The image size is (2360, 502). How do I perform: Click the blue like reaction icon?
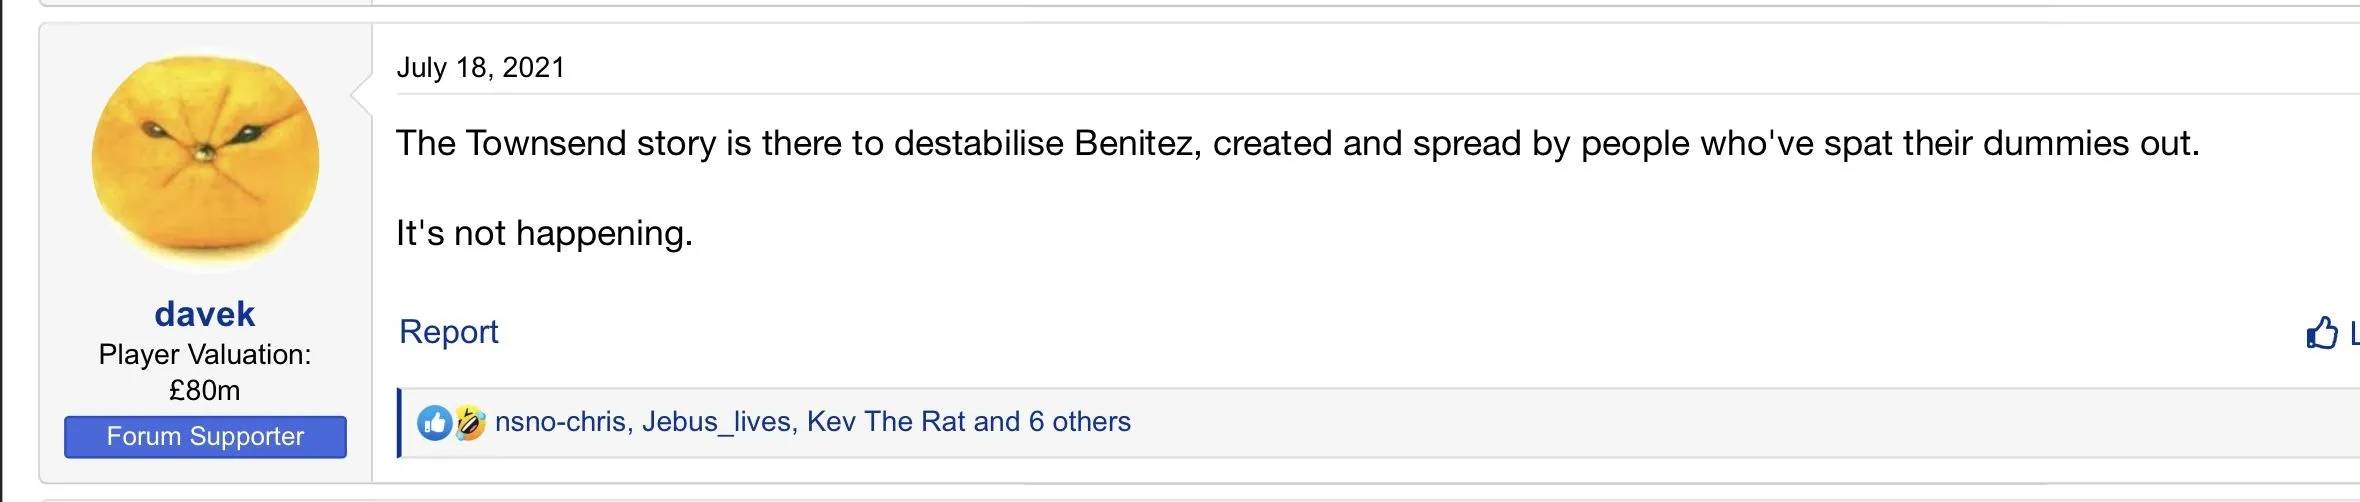434,423
